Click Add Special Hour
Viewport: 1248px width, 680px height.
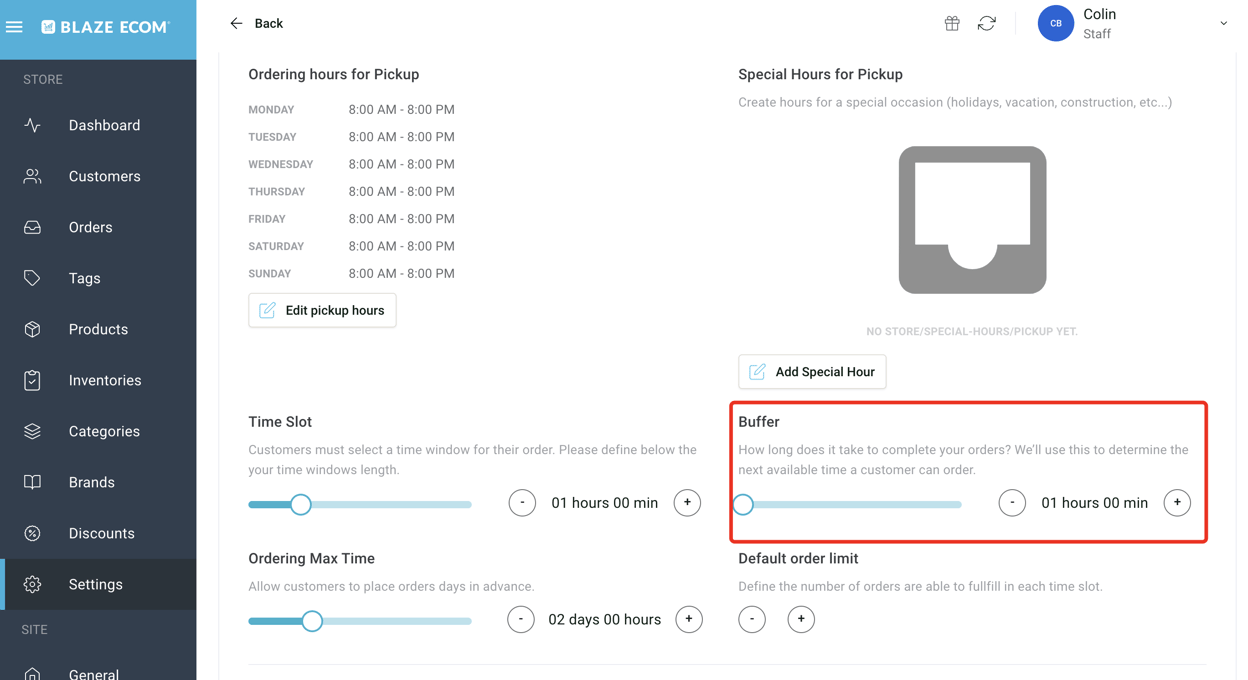coord(812,371)
